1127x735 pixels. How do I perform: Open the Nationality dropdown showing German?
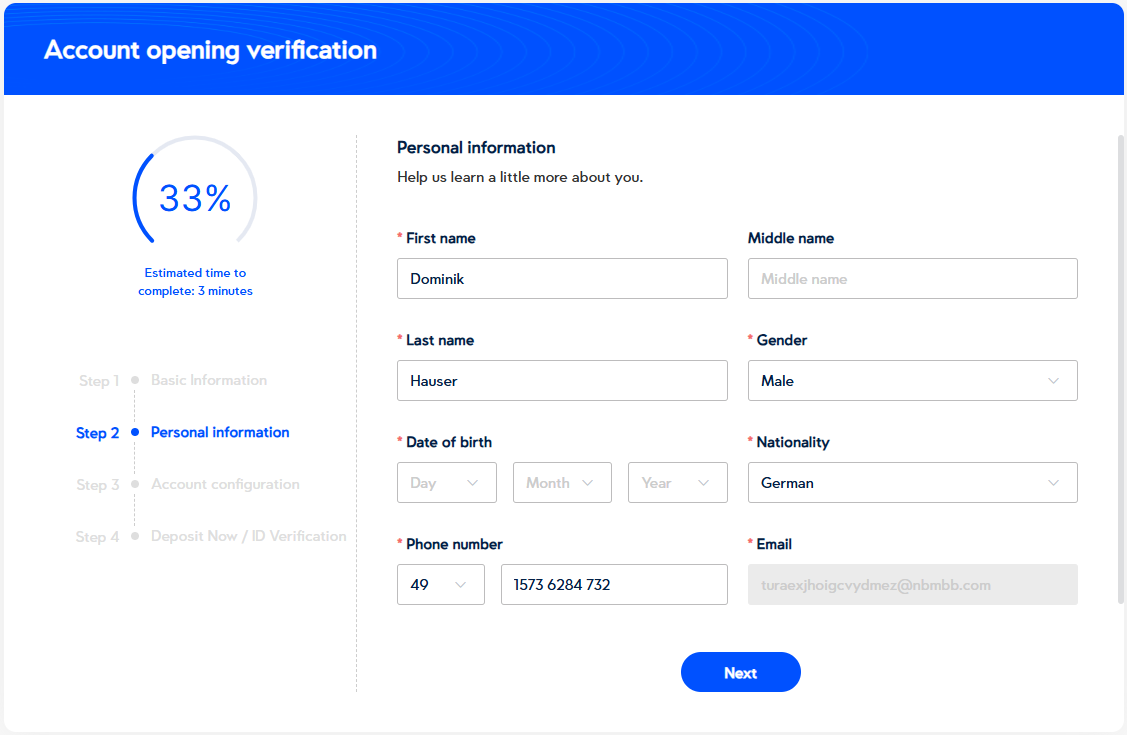coord(912,483)
